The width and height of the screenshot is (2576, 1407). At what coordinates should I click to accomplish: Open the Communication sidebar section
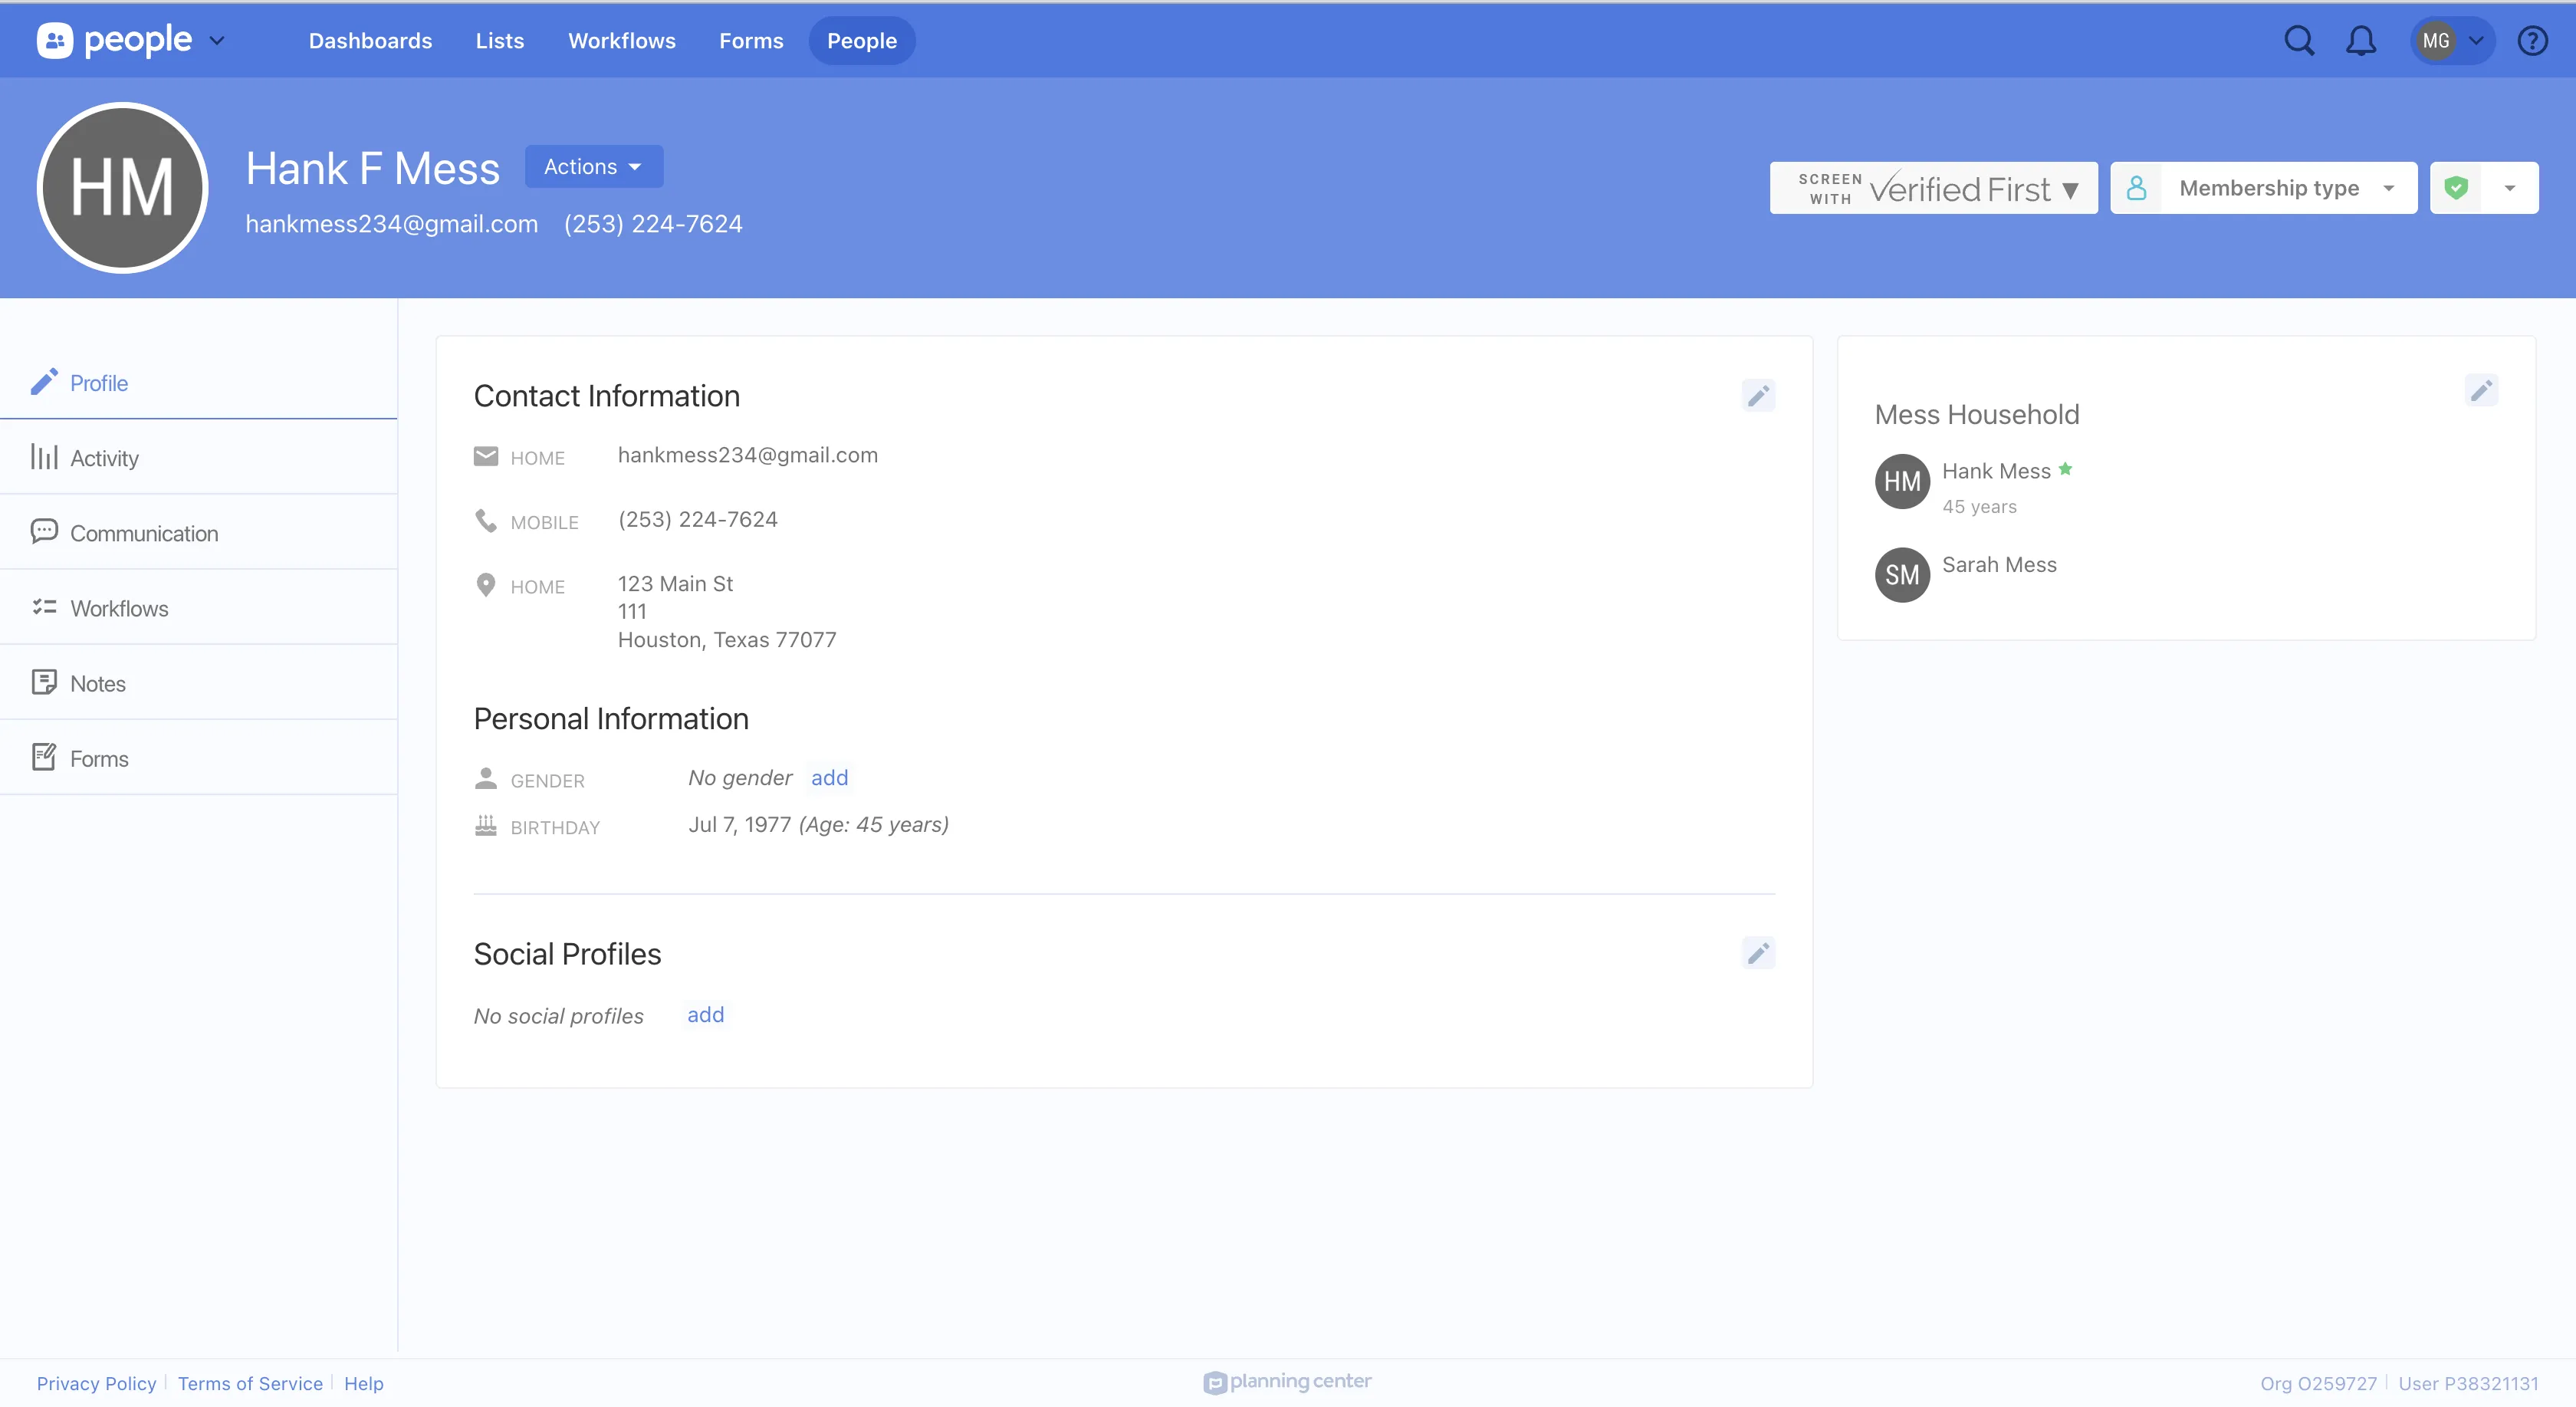click(145, 532)
